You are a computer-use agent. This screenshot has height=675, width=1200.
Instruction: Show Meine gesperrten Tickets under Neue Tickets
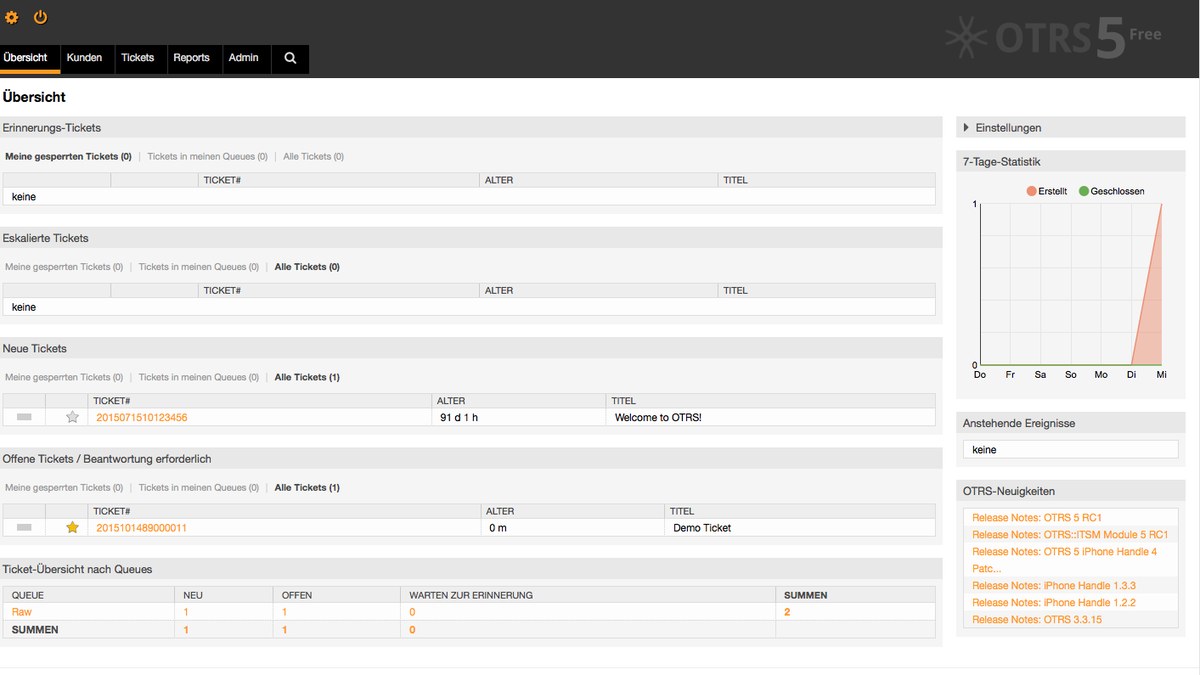(64, 377)
